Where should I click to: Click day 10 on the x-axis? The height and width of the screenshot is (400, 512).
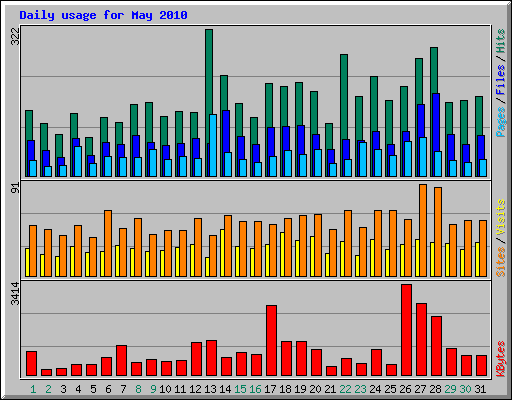165,389
